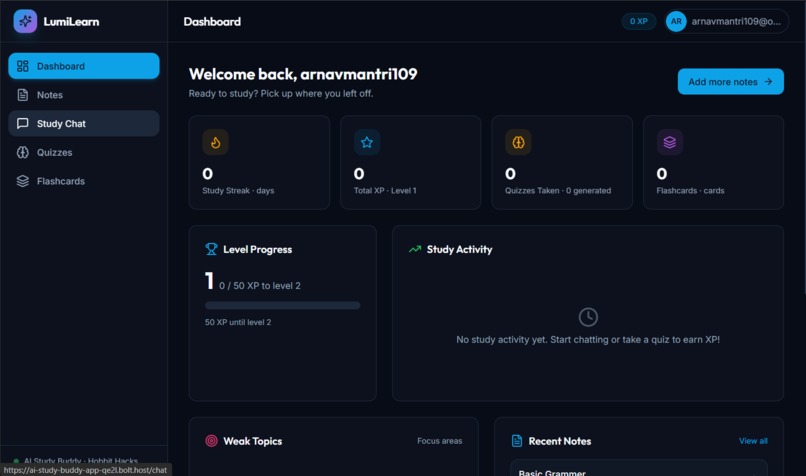Click the Weak Topics target icon
Screen dimensions: 806x476
tap(211, 441)
